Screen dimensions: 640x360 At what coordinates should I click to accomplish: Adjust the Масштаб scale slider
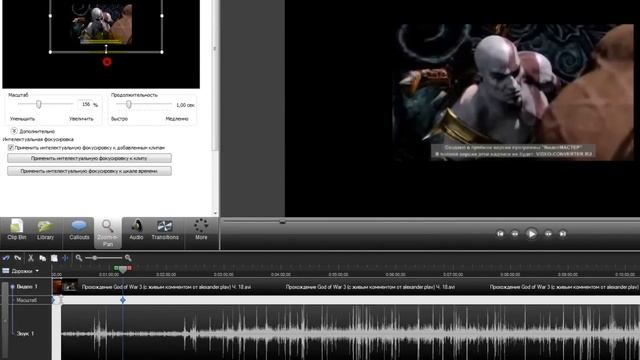tap(38, 104)
